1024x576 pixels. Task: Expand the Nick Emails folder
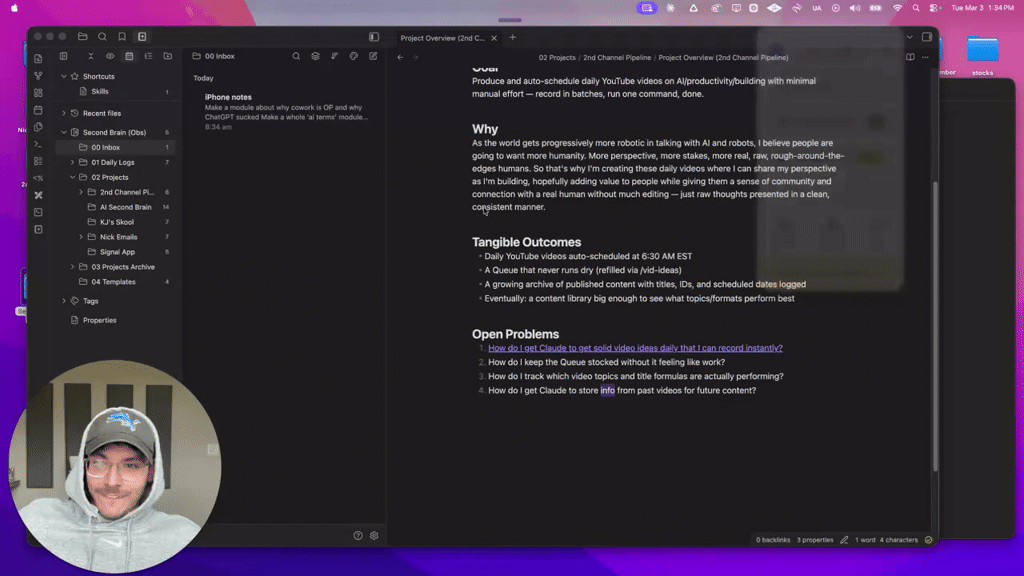[x=81, y=237]
